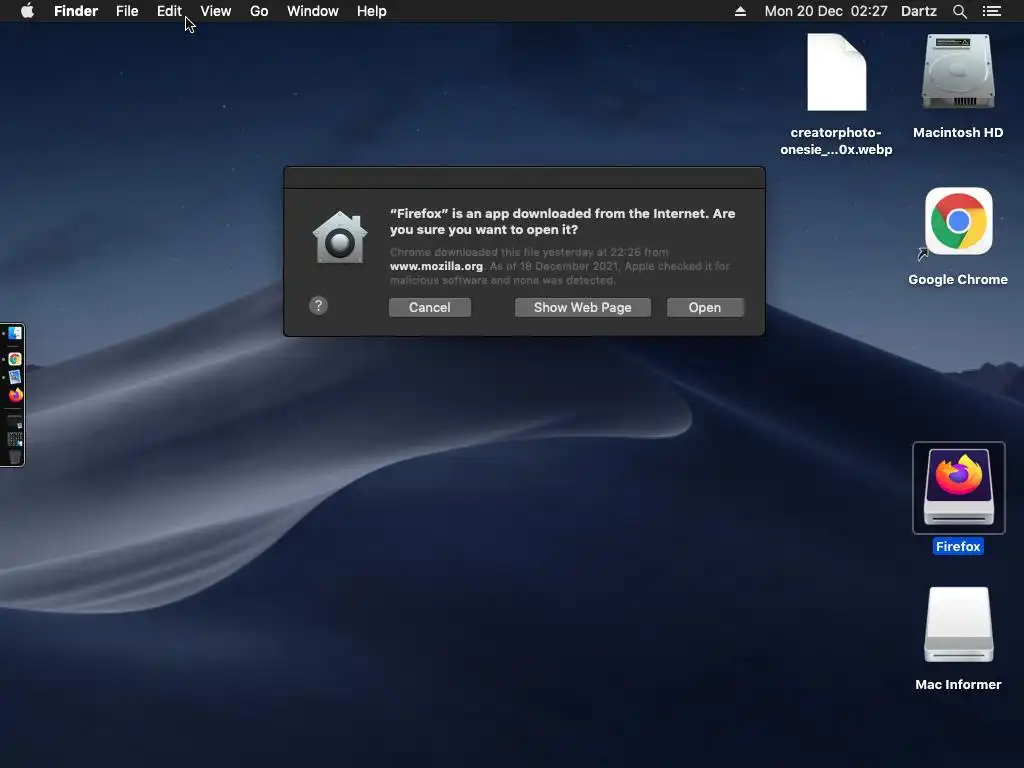
Task: Open the Go menu
Action: click(x=259, y=11)
